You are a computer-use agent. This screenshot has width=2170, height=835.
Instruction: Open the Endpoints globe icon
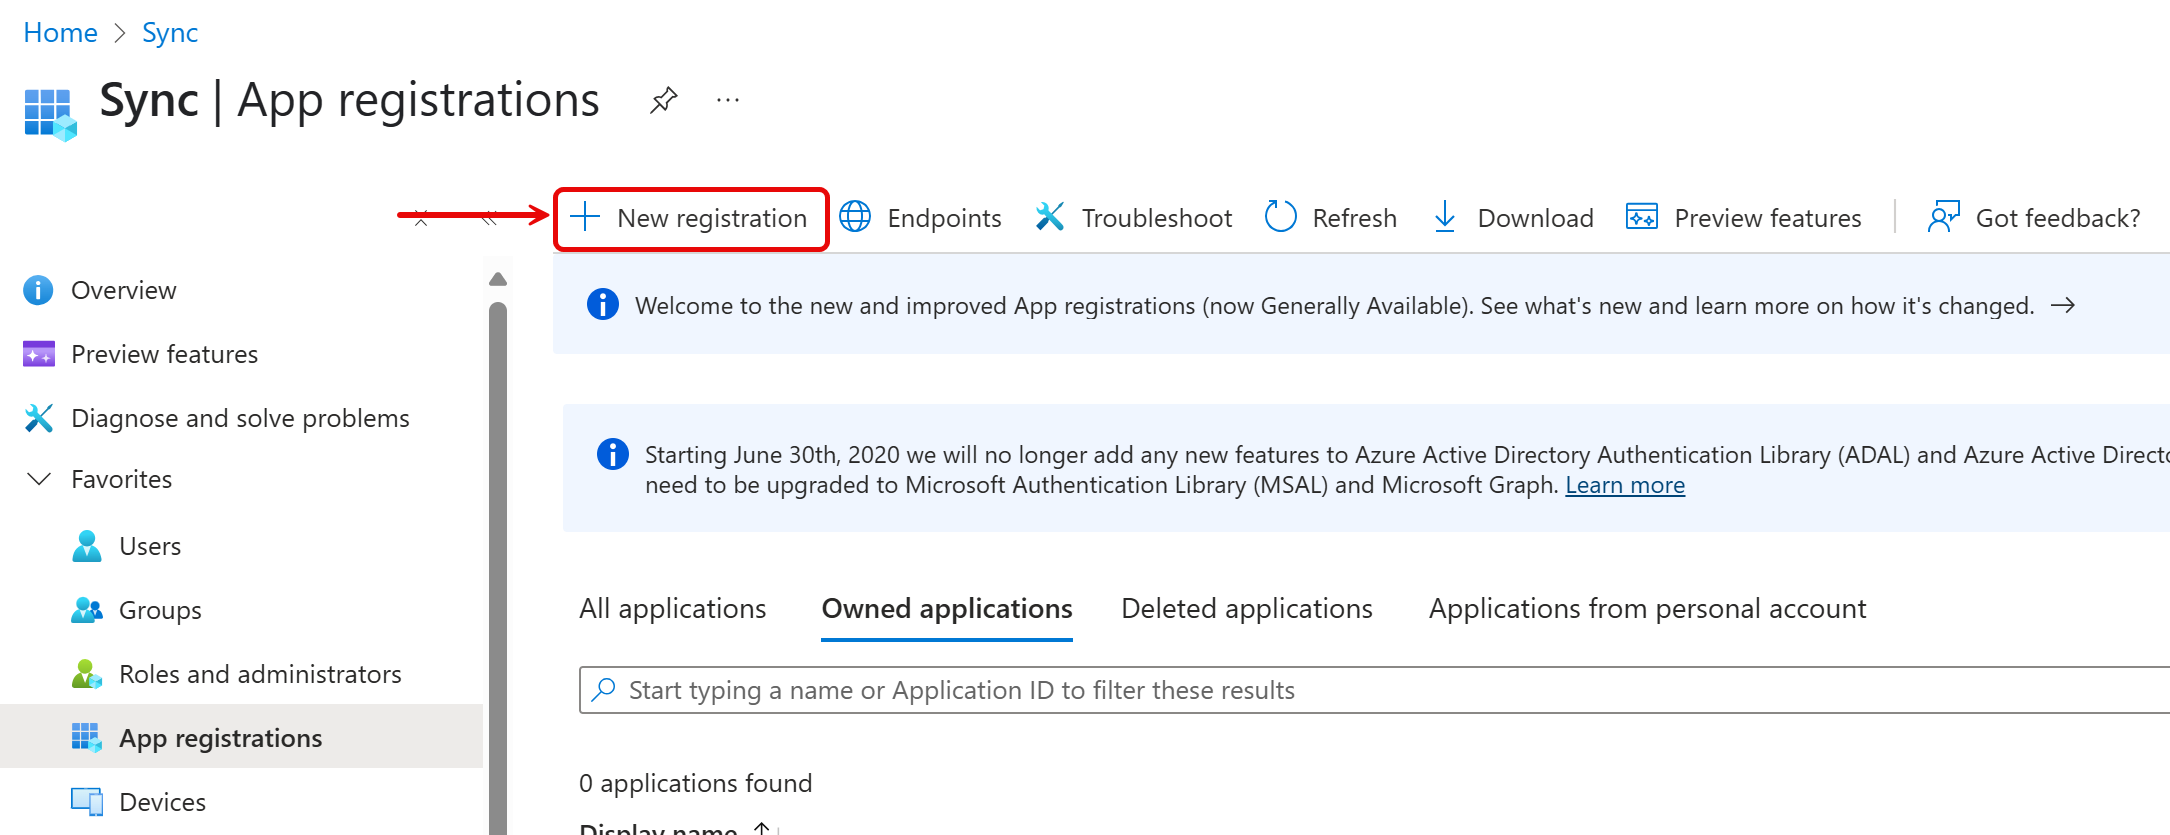pyautogui.click(x=855, y=217)
